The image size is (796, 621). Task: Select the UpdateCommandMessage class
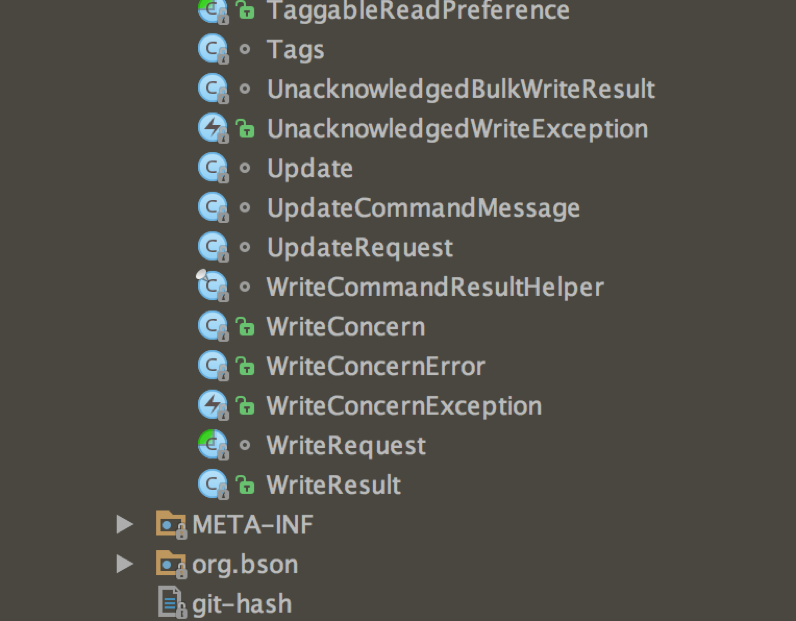point(423,209)
